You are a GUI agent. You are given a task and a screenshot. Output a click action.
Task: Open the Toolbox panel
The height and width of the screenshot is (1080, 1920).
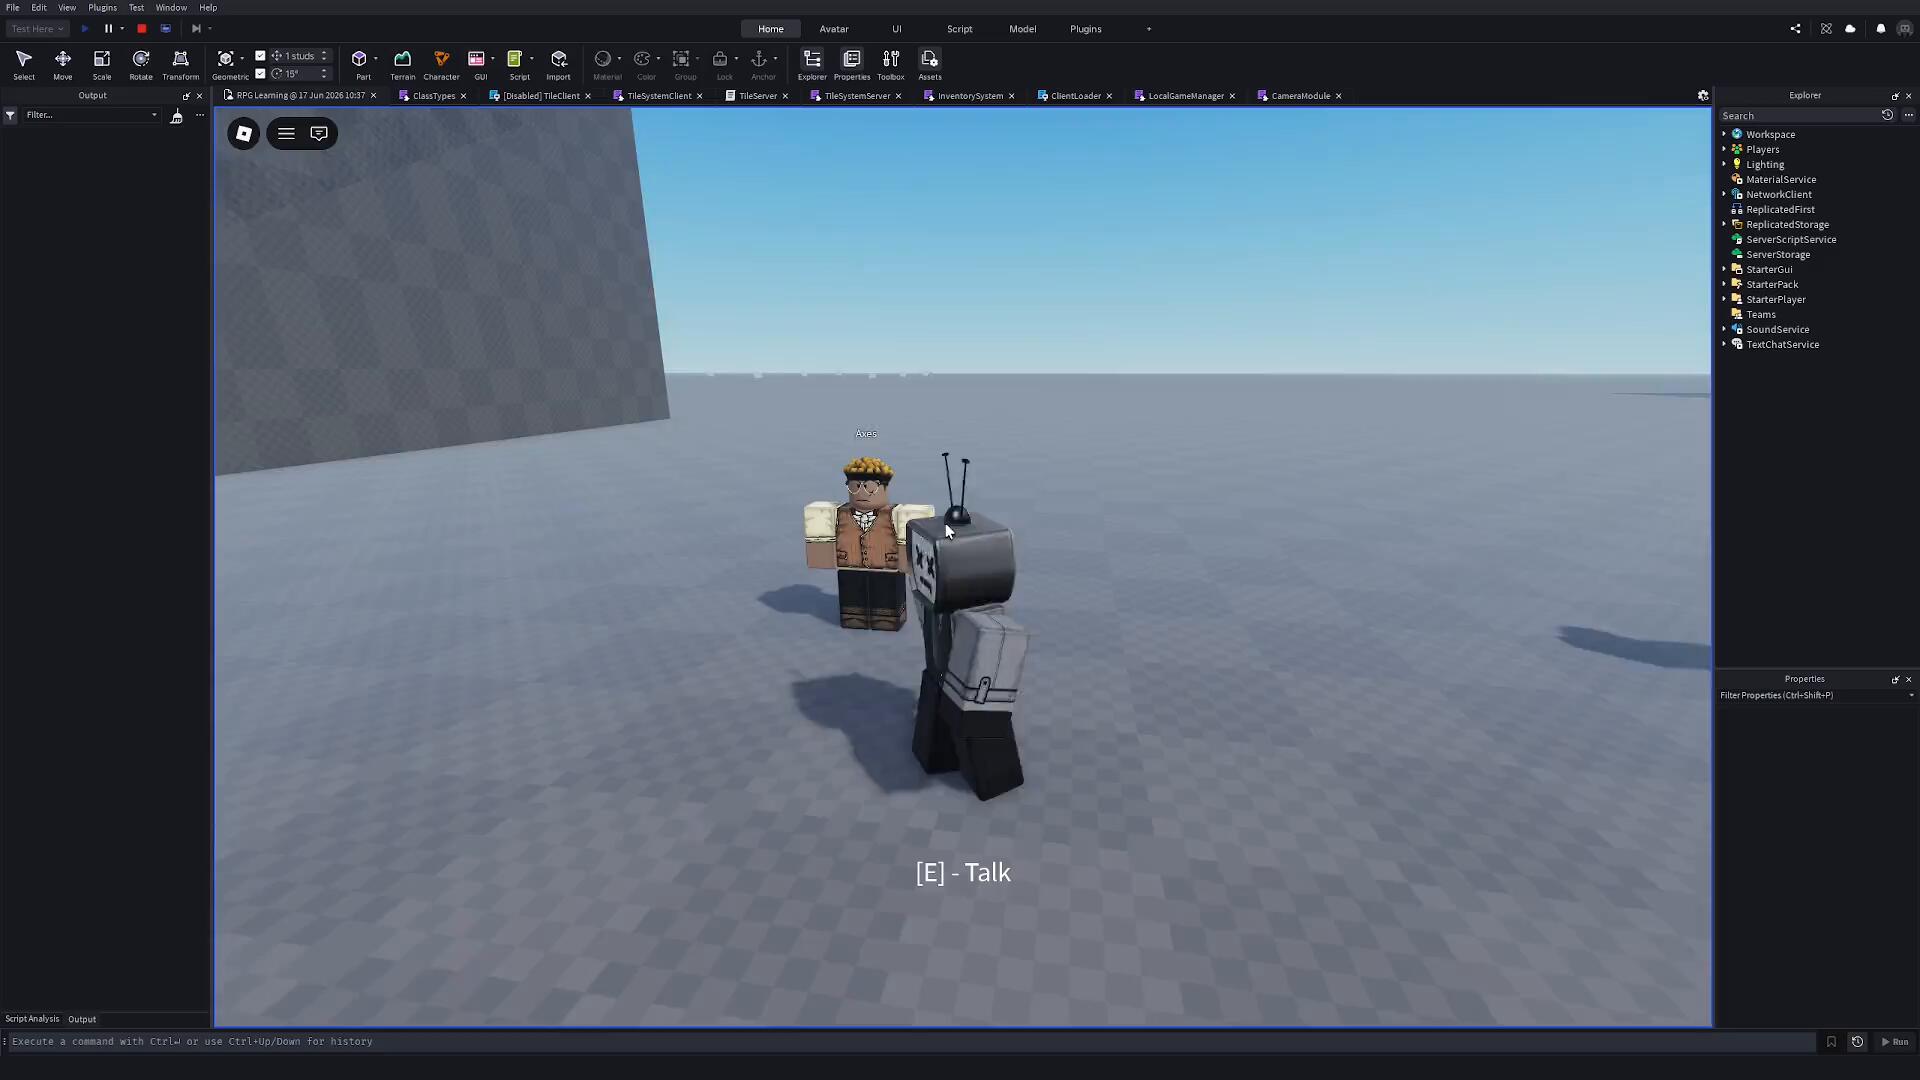pos(890,65)
